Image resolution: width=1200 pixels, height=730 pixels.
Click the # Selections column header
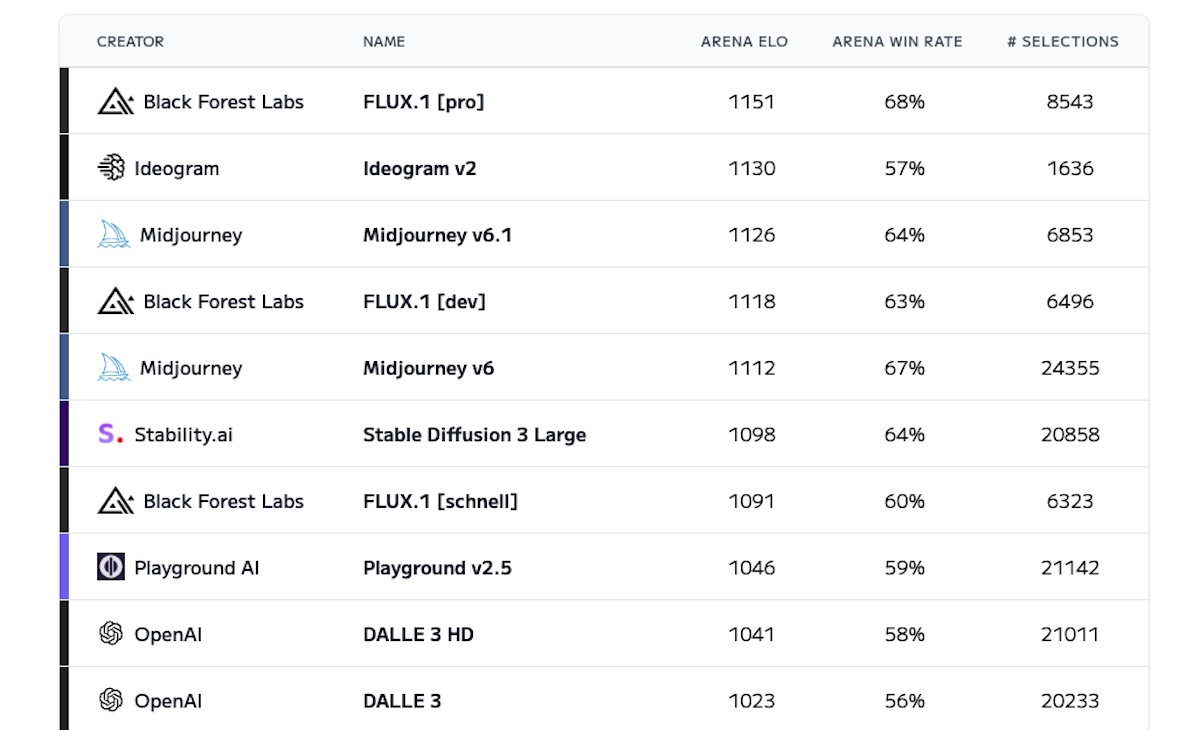1062,42
